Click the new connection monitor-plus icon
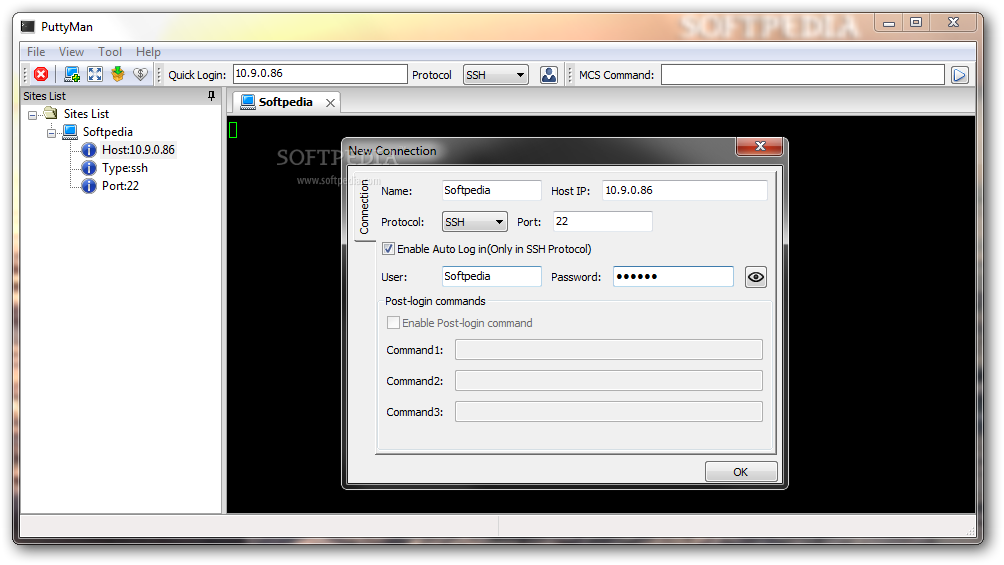Viewport: 1004px width, 565px height. [72, 74]
